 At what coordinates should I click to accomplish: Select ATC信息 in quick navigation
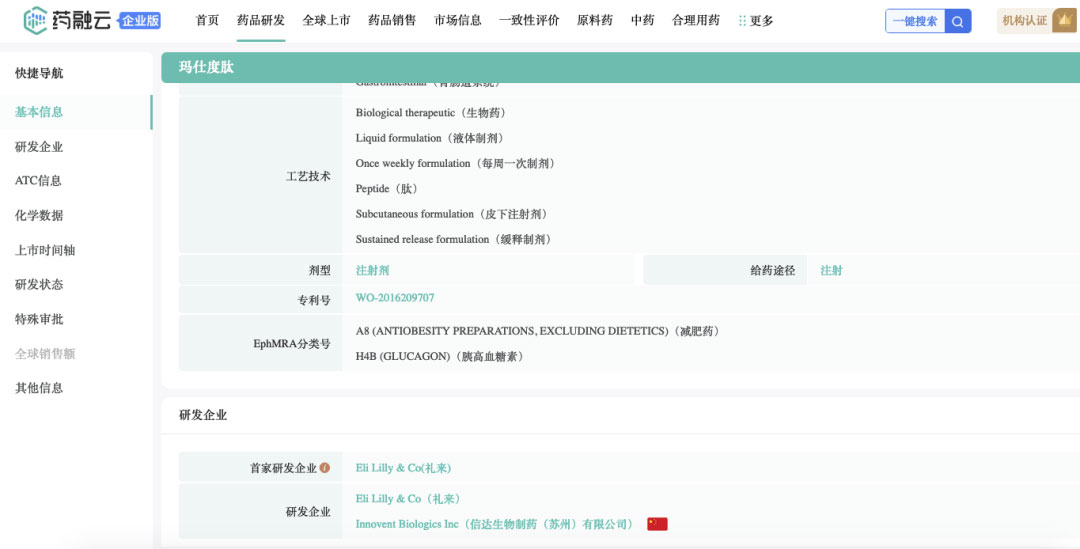38,181
